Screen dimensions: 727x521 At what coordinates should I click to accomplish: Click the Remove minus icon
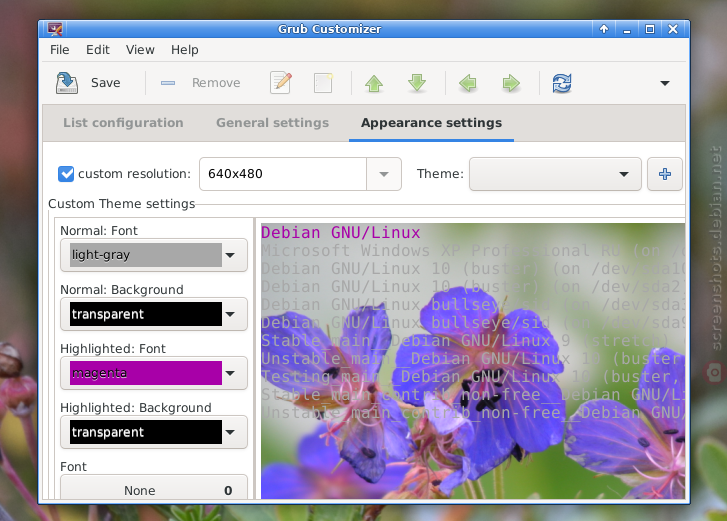pyautogui.click(x=168, y=83)
